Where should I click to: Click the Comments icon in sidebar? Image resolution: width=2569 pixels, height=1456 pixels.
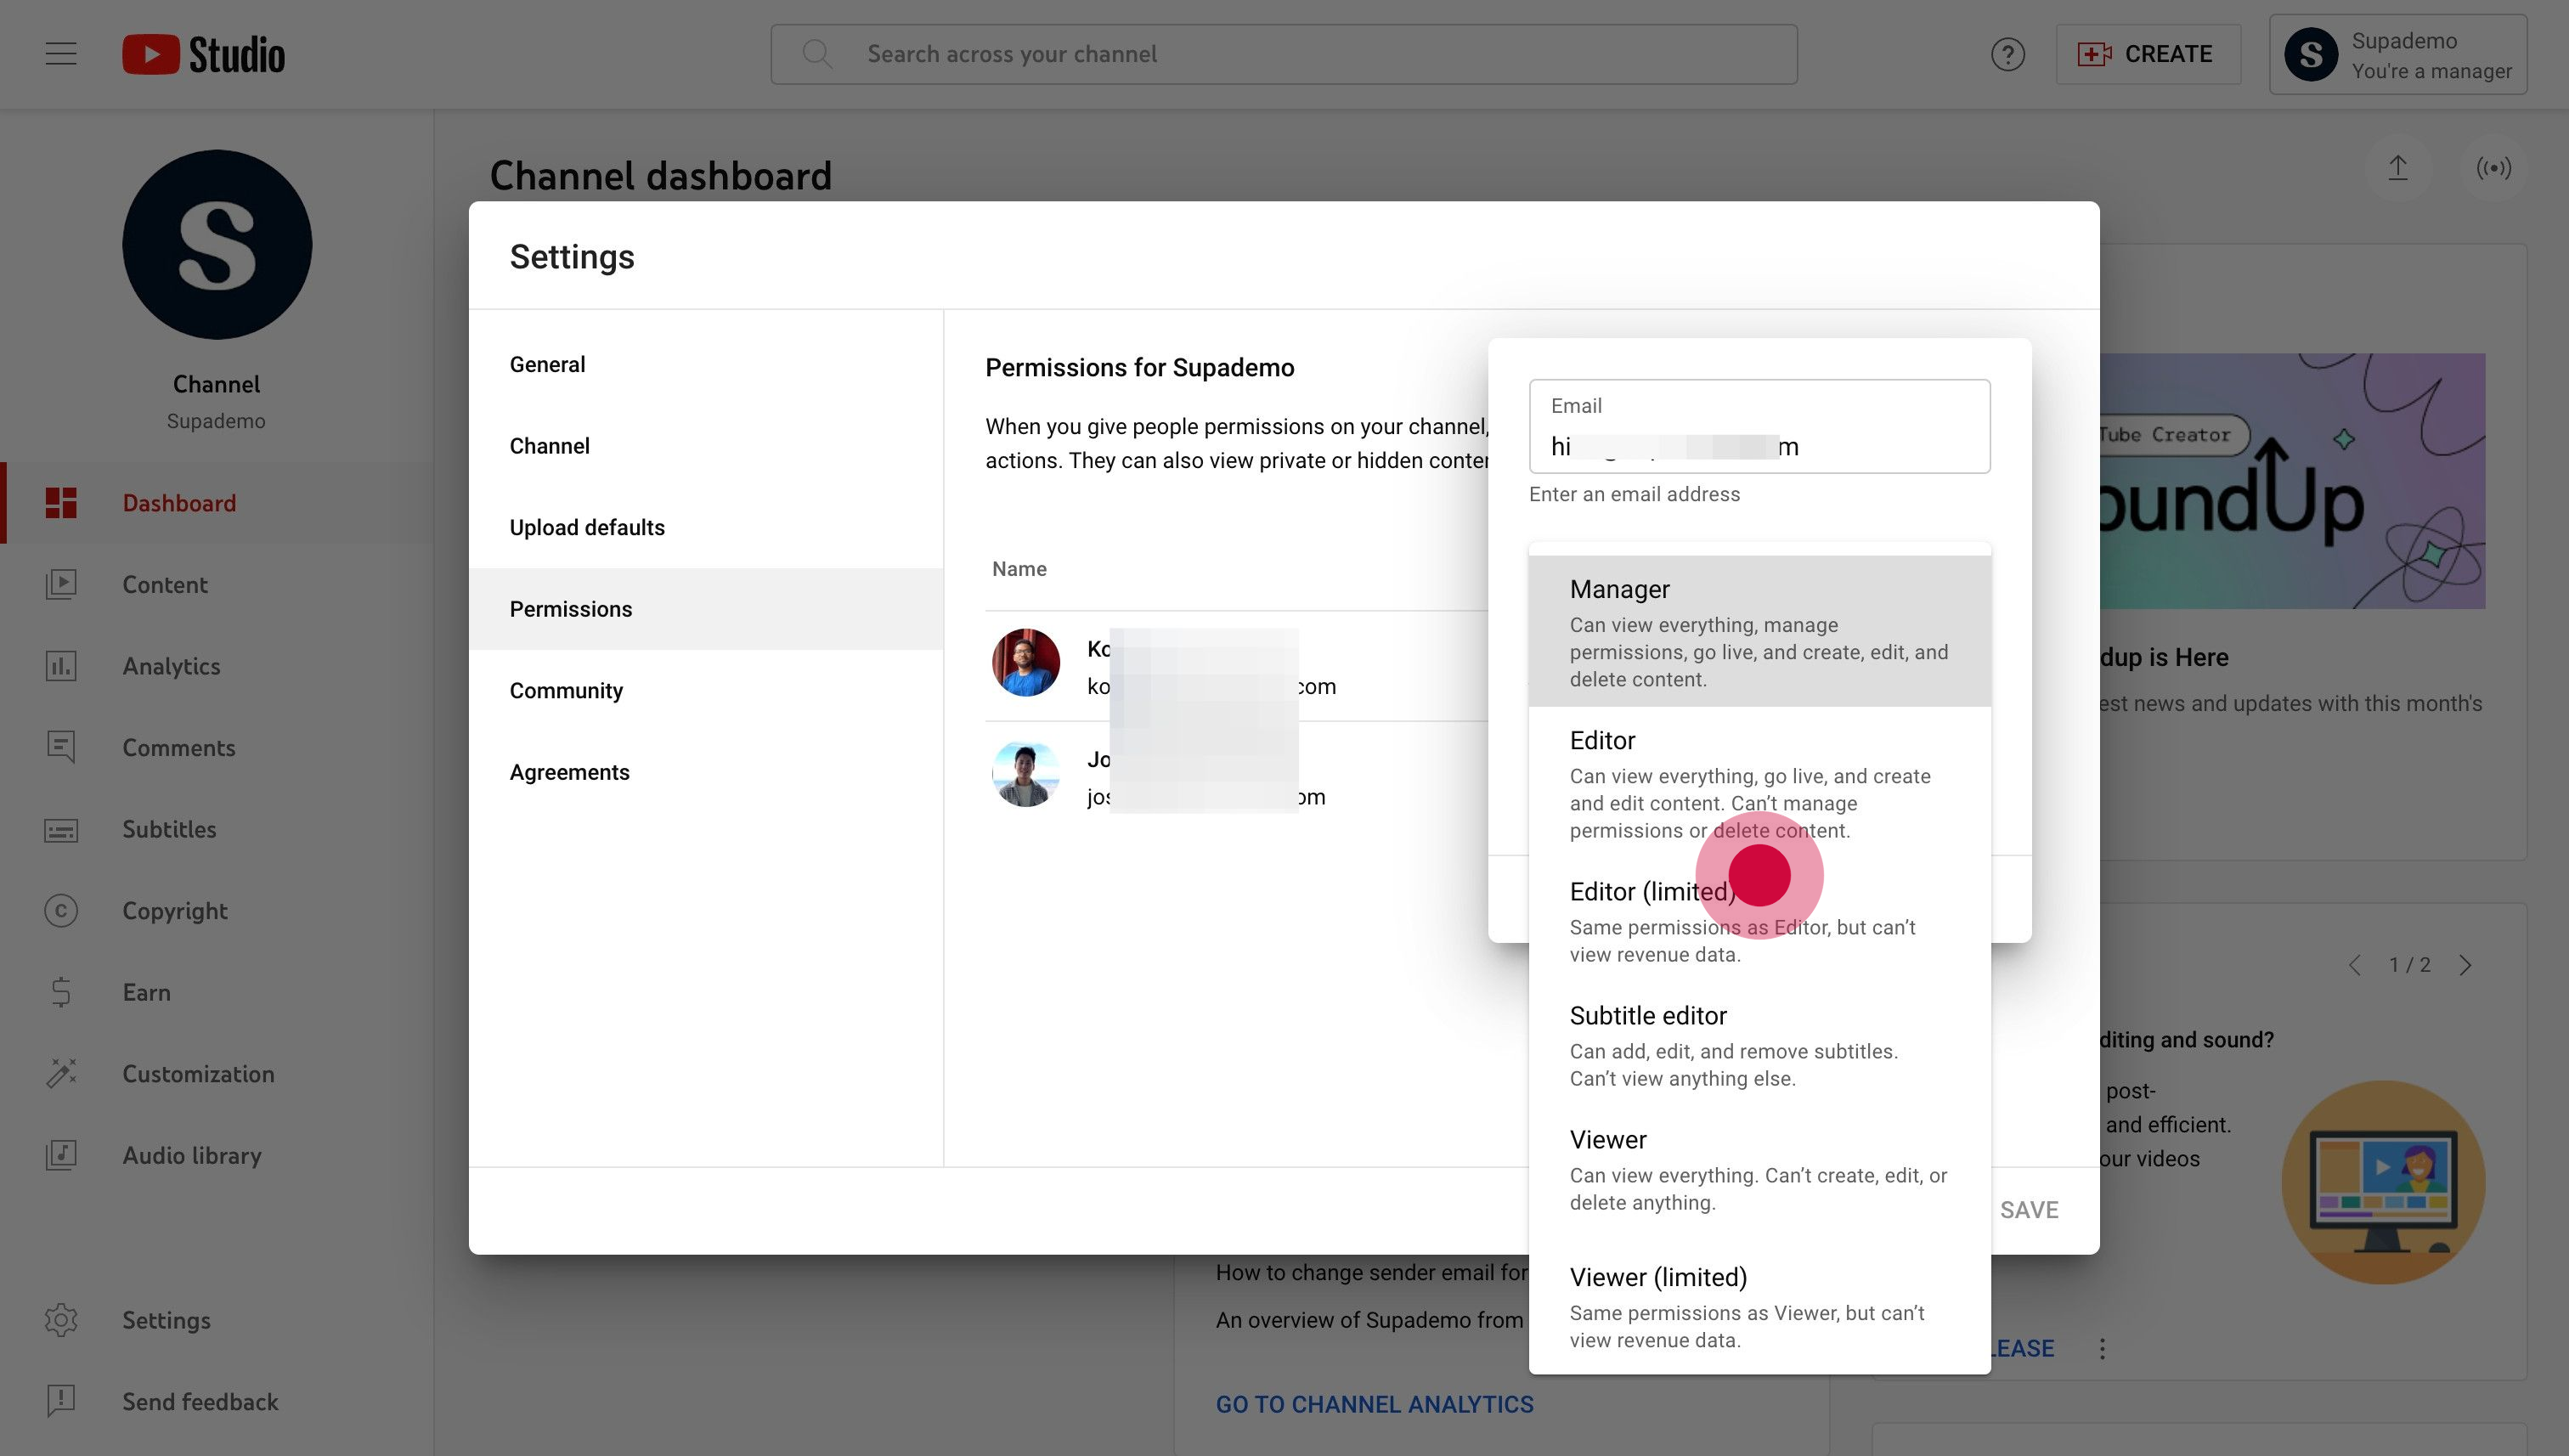click(x=61, y=748)
